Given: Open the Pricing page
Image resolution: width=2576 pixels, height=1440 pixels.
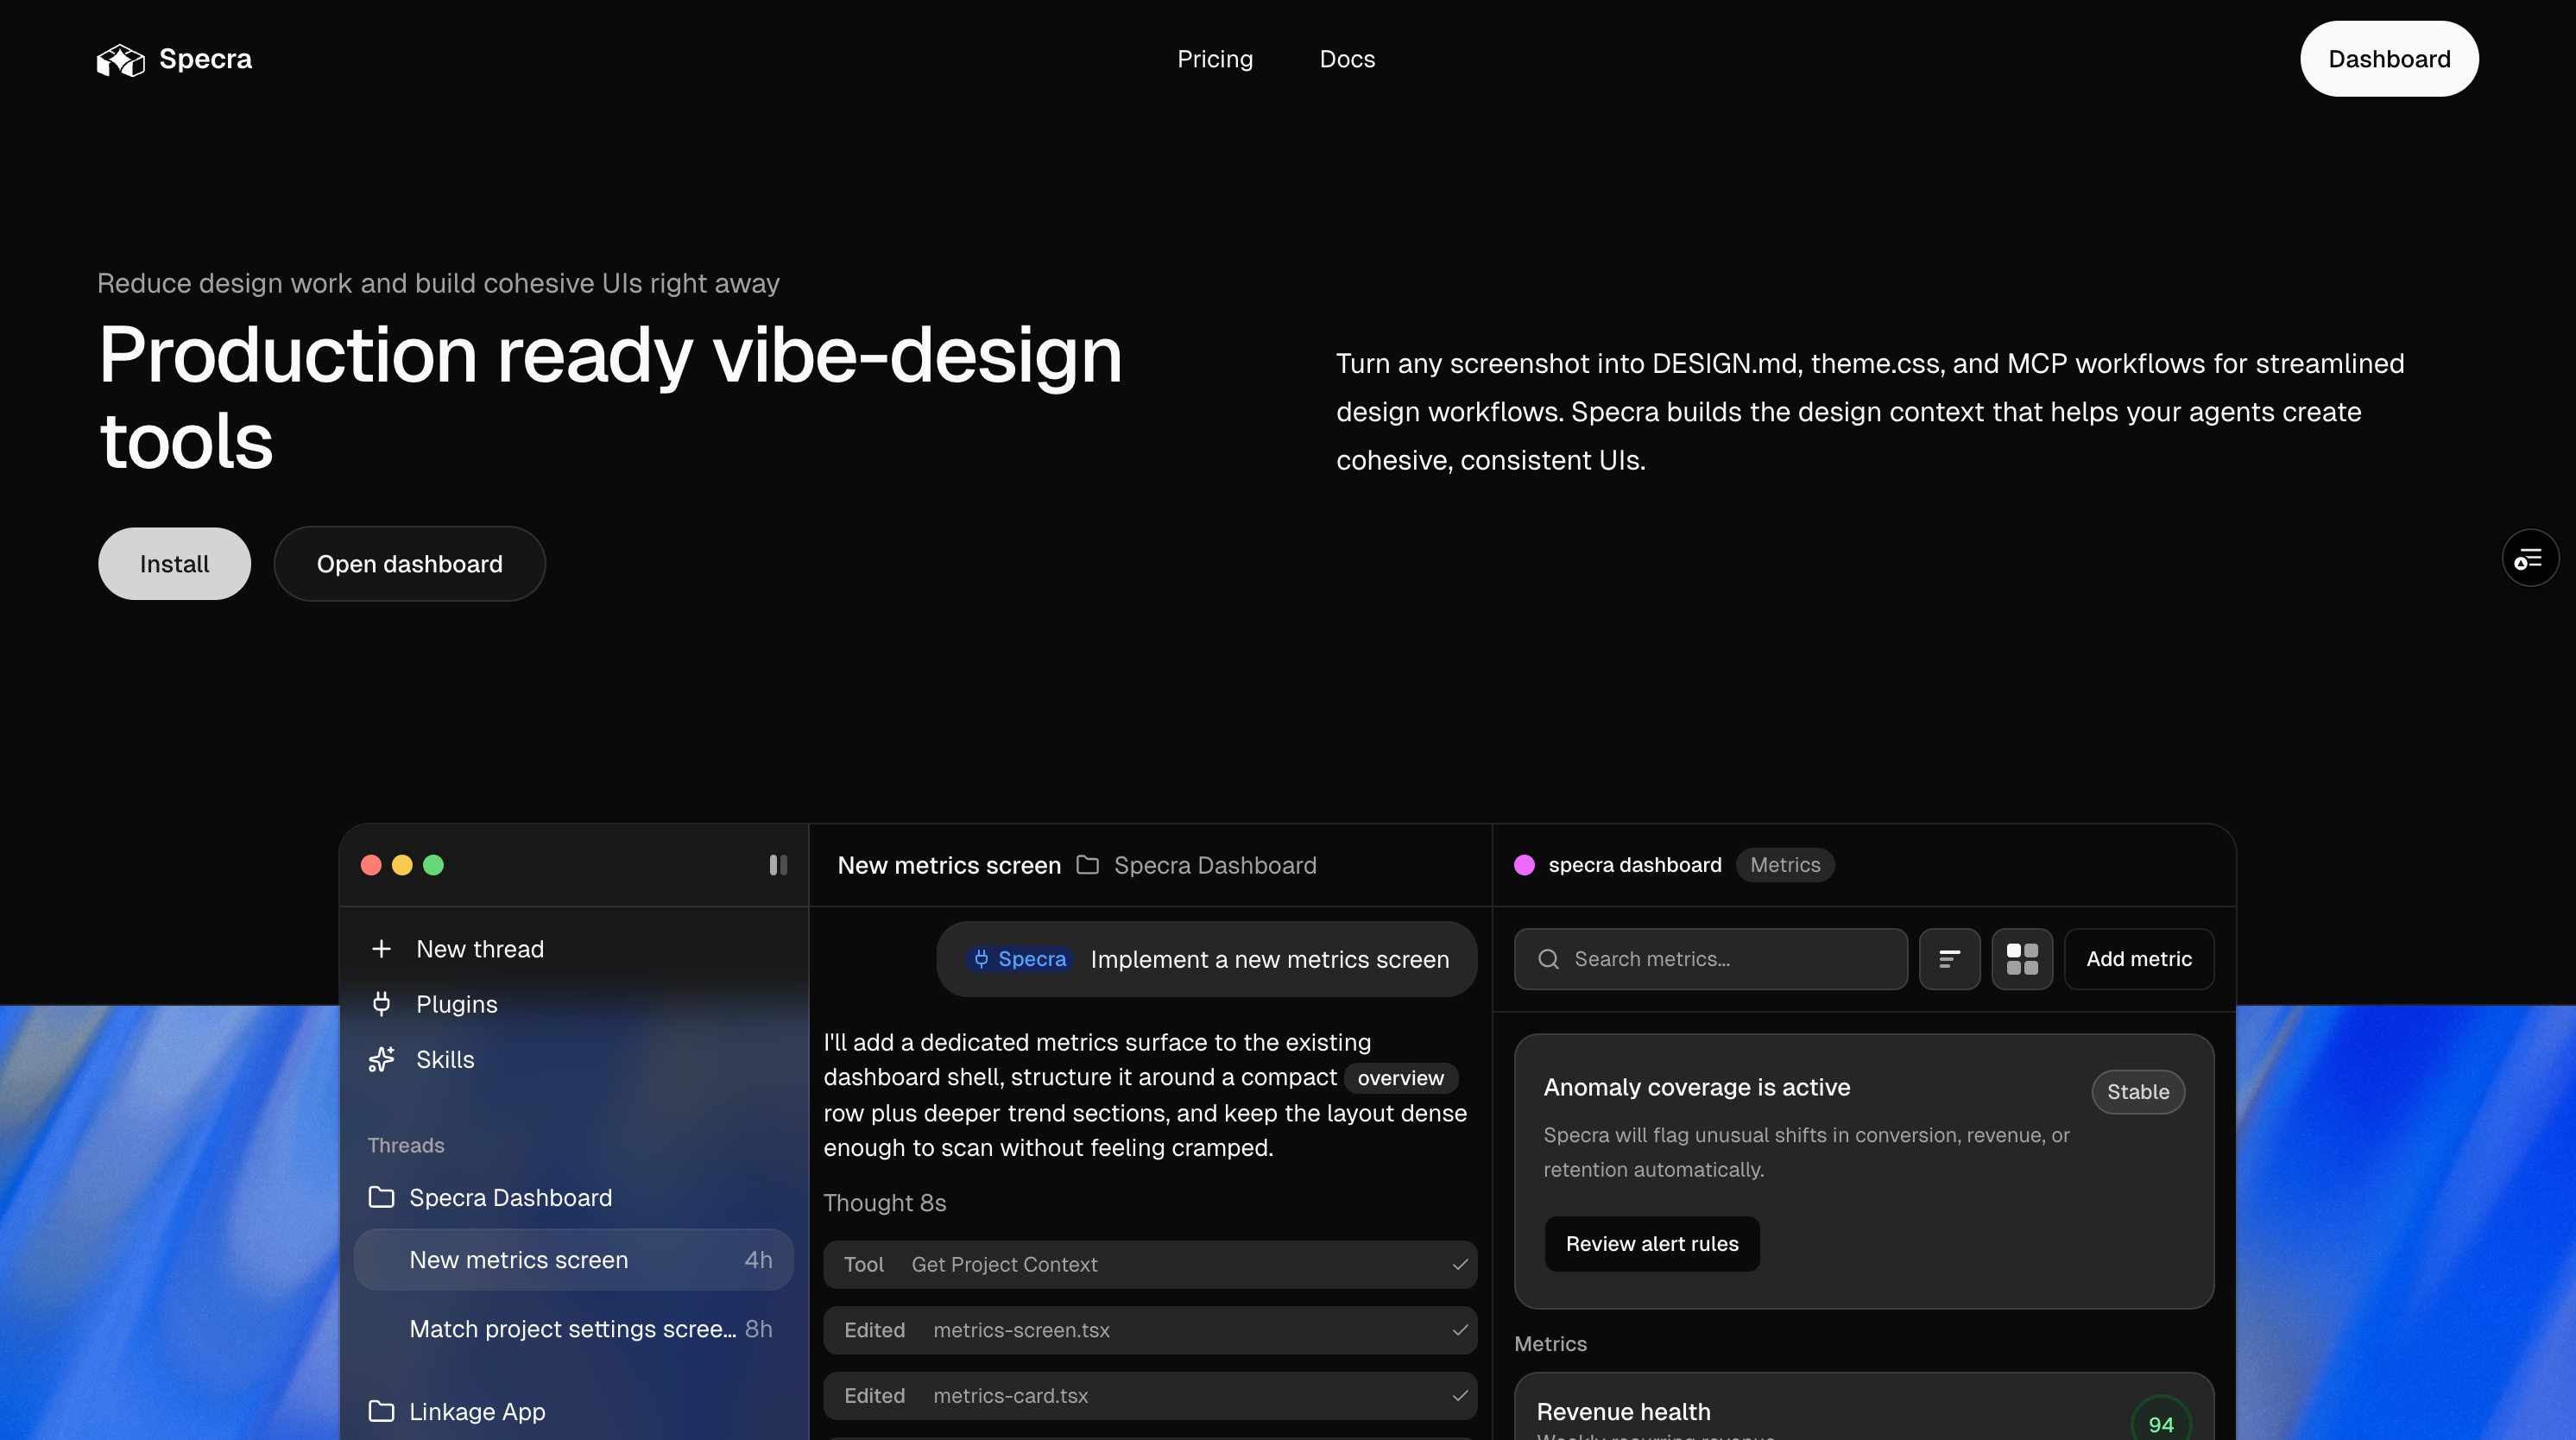Looking at the screenshot, I should pyautogui.click(x=1215, y=59).
